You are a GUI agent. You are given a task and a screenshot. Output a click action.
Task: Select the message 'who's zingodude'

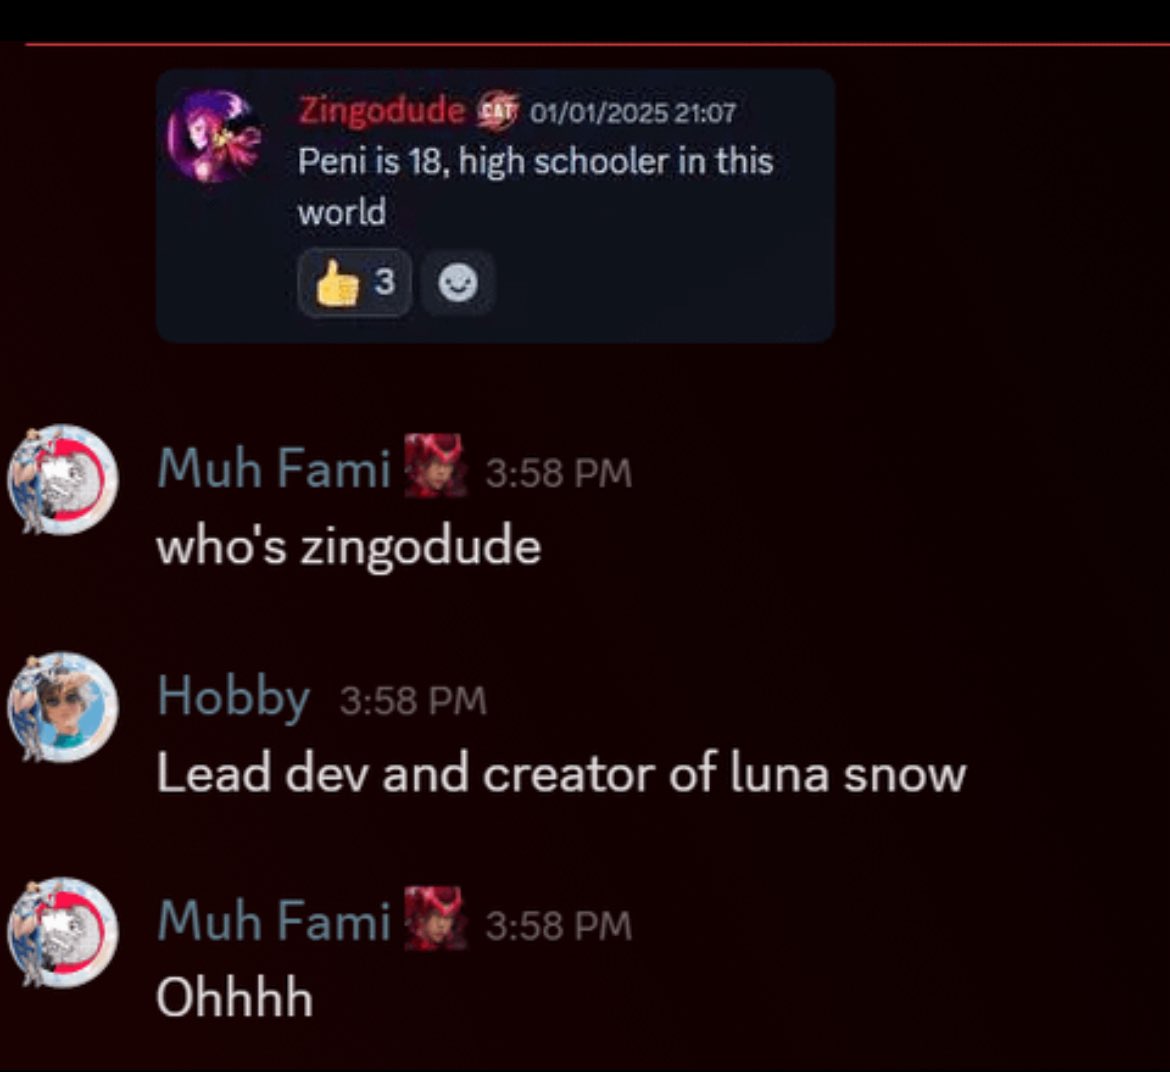tap(348, 547)
